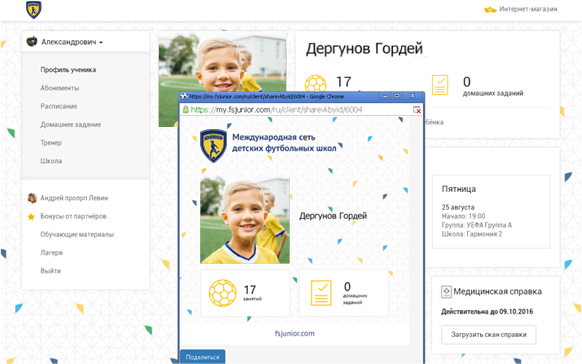Click the medical certificate icon near Медицинская справка

(446, 292)
